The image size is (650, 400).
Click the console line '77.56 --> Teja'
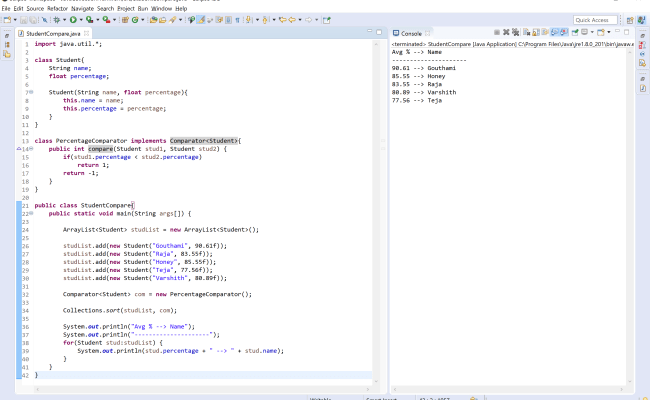417,100
